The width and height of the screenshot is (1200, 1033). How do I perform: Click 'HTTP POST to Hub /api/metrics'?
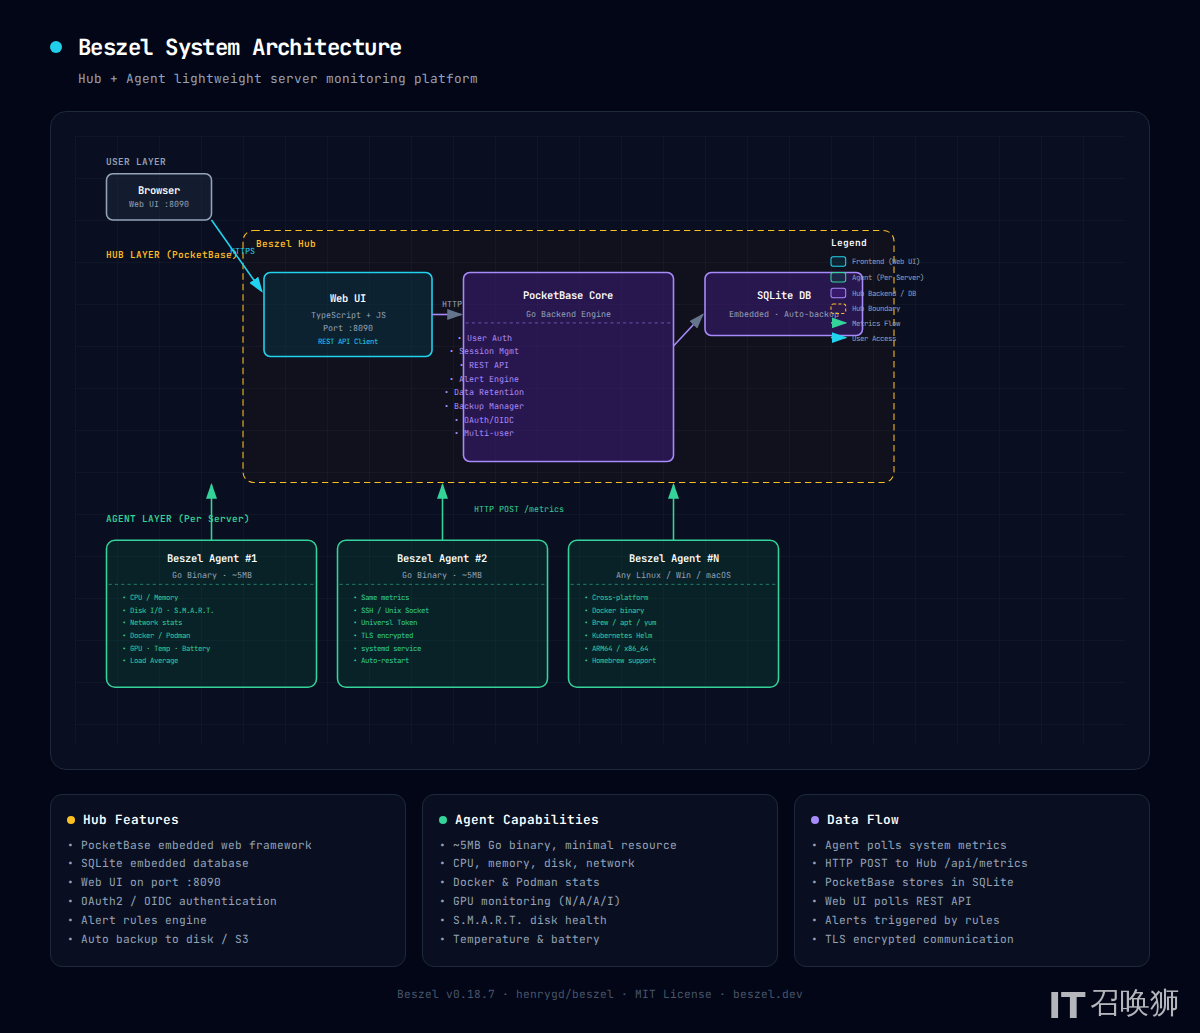[x=926, y=863]
